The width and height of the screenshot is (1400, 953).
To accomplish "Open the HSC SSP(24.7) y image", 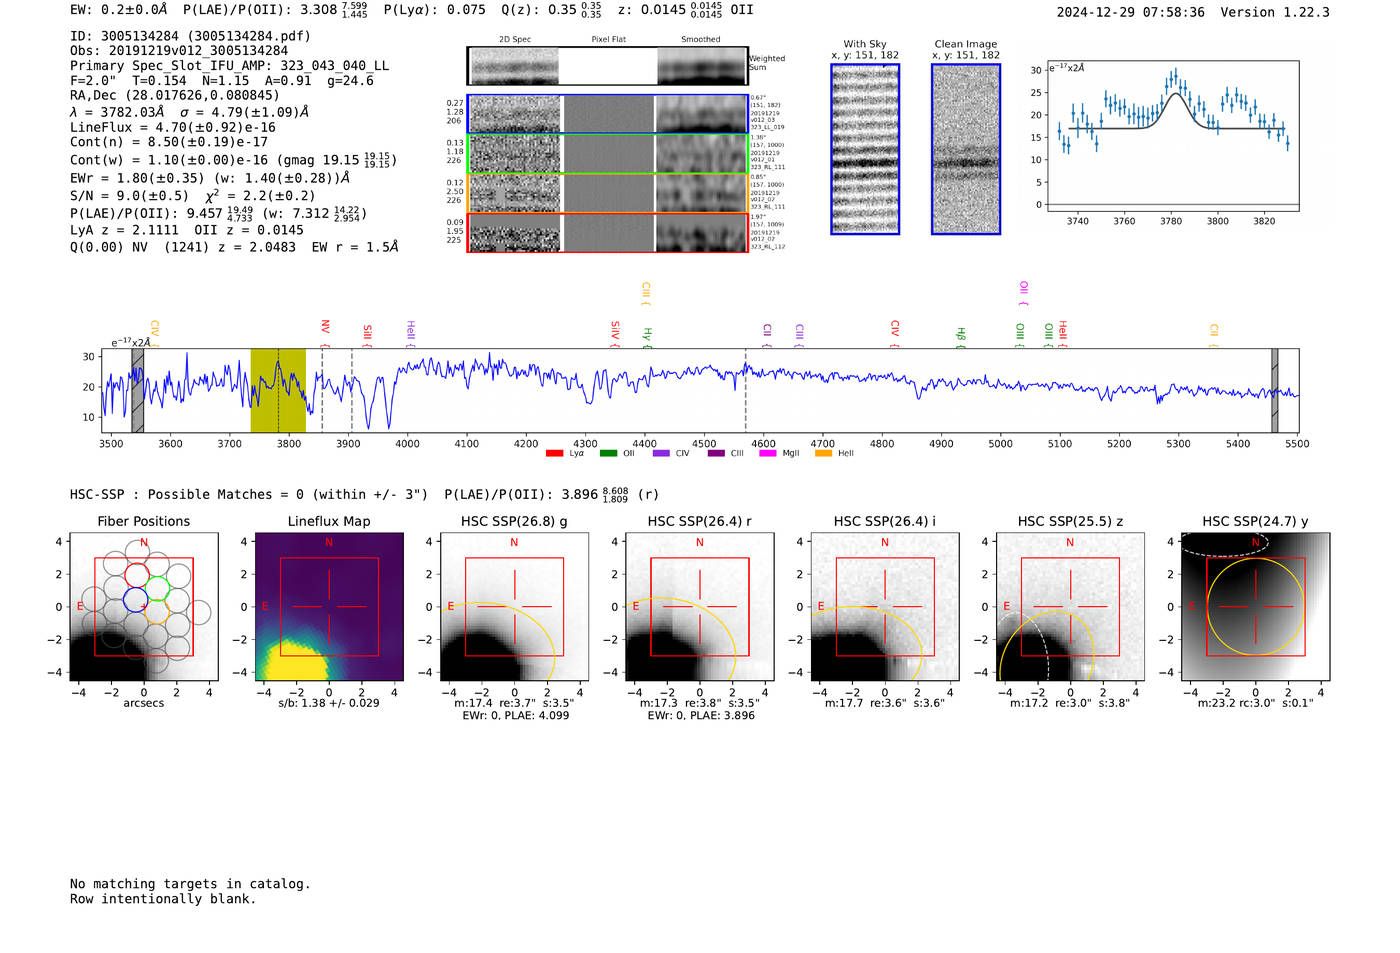I will pyautogui.click(x=1256, y=607).
